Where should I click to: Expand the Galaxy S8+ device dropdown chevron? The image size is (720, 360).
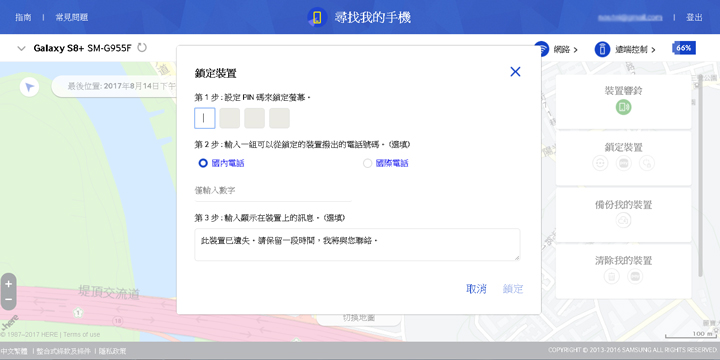pyautogui.click(x=21, y=48)
